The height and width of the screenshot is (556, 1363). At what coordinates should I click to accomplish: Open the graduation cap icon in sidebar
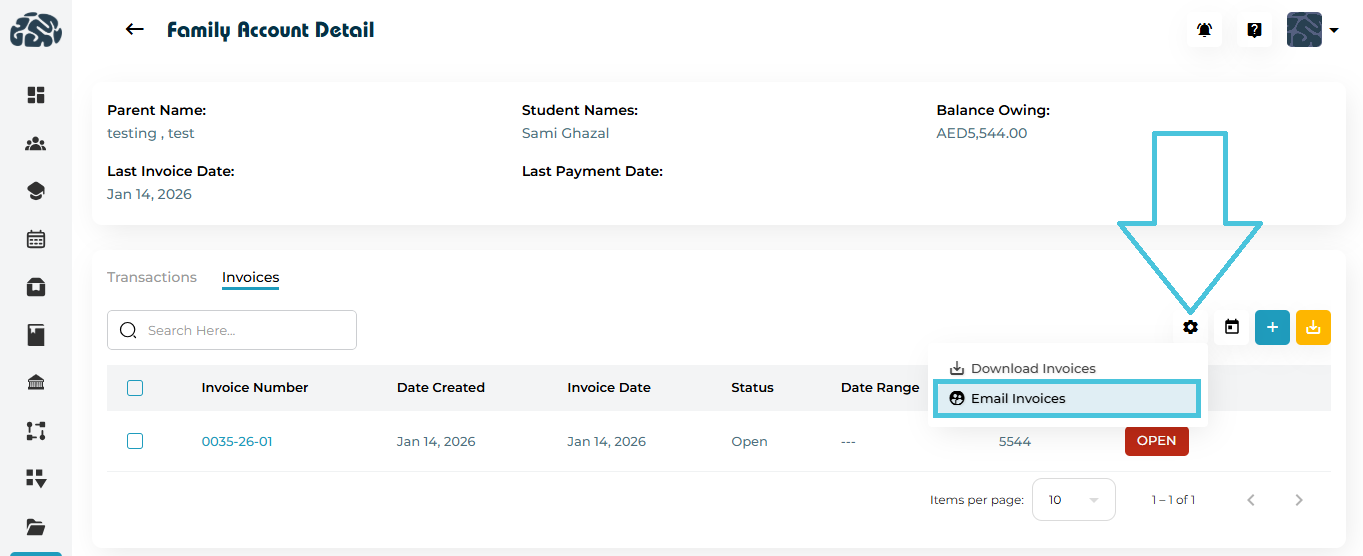pos(36,191)
